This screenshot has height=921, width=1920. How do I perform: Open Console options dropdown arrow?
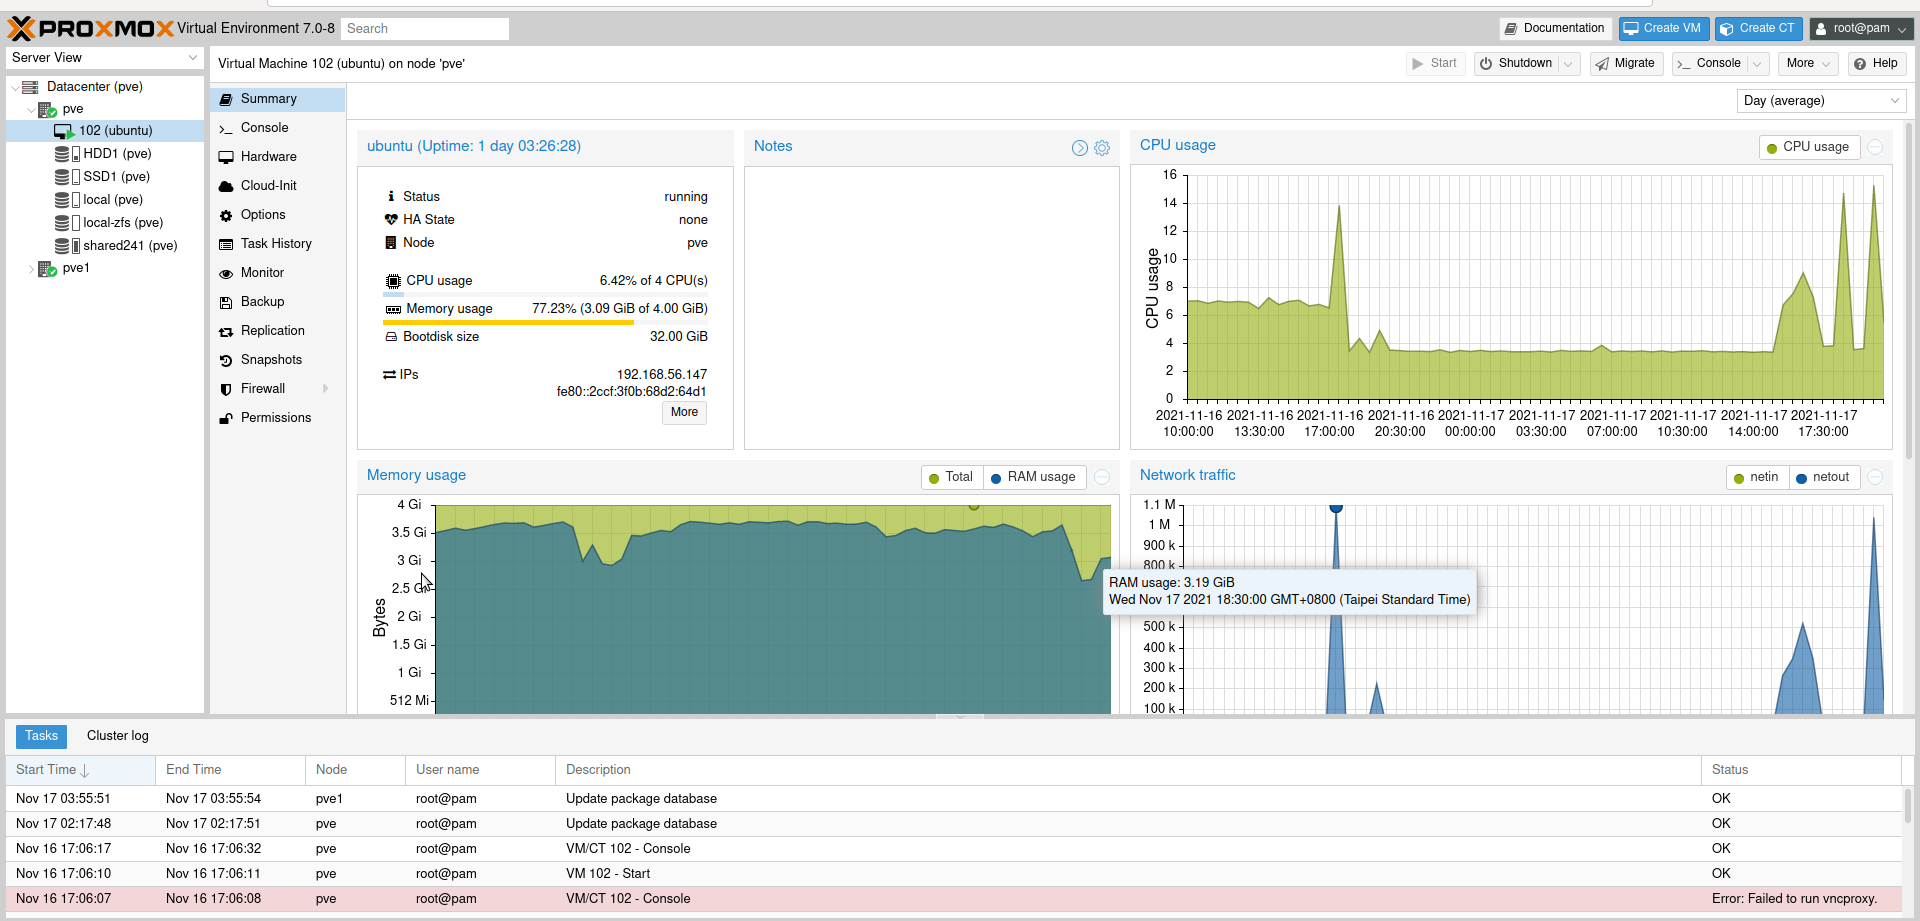pyautogui.click(x=1757, y=64)
